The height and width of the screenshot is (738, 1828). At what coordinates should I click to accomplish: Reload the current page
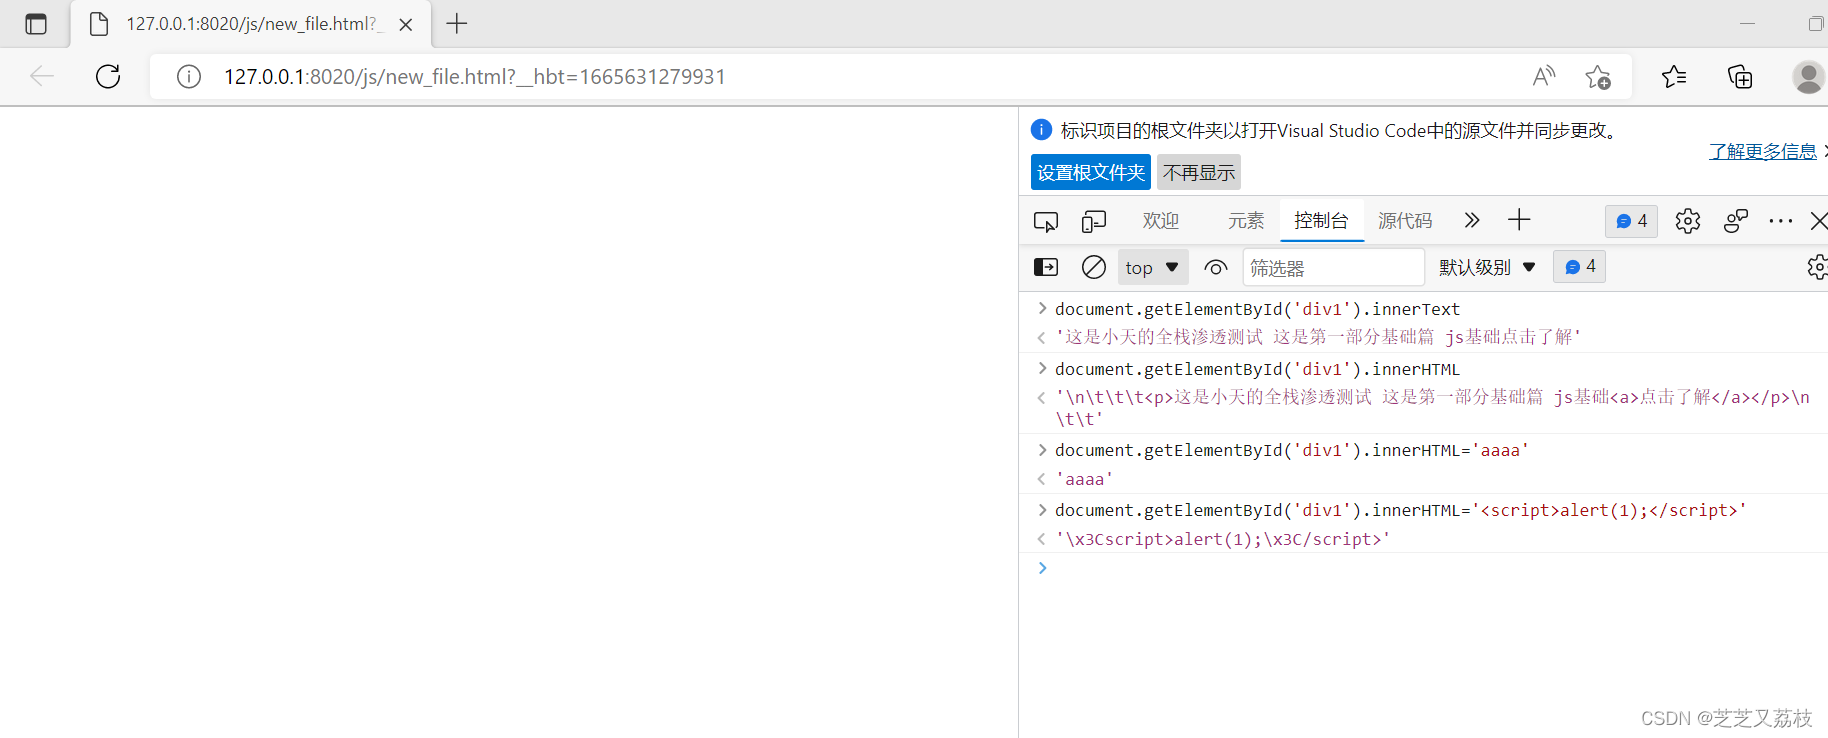click(x=108, y=76)
